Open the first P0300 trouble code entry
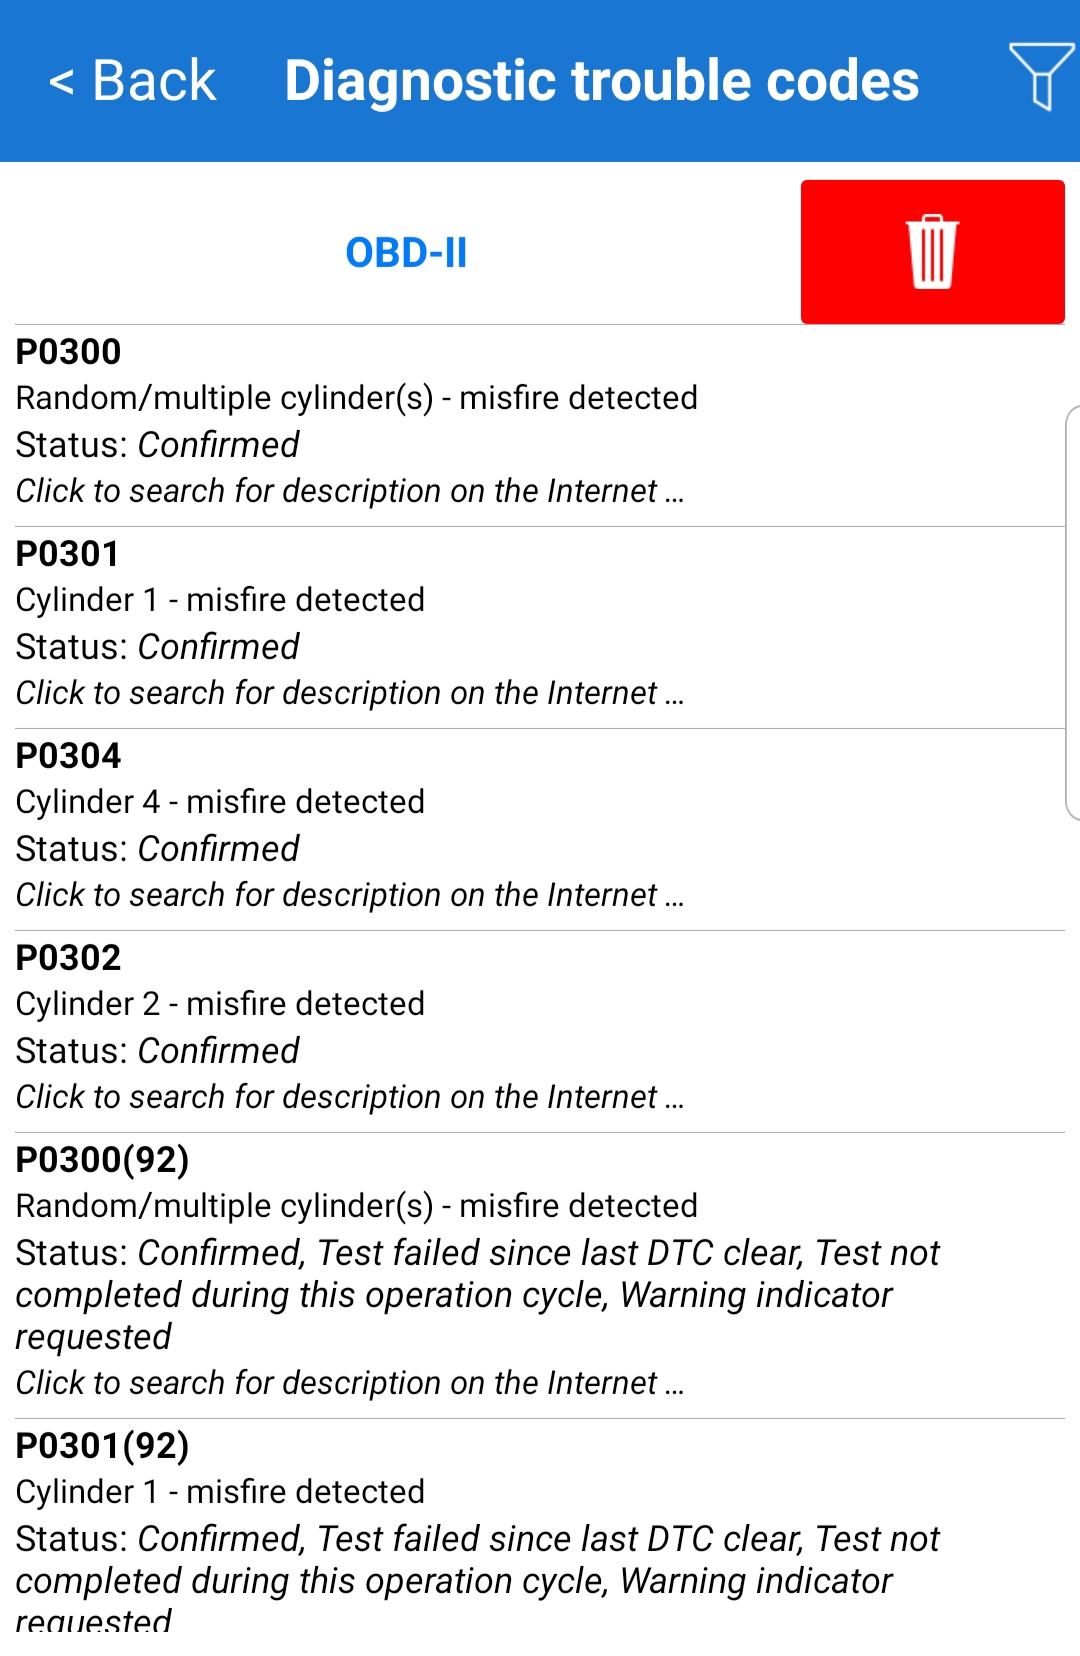1080x1656 pixels. (x=69, y=352)
